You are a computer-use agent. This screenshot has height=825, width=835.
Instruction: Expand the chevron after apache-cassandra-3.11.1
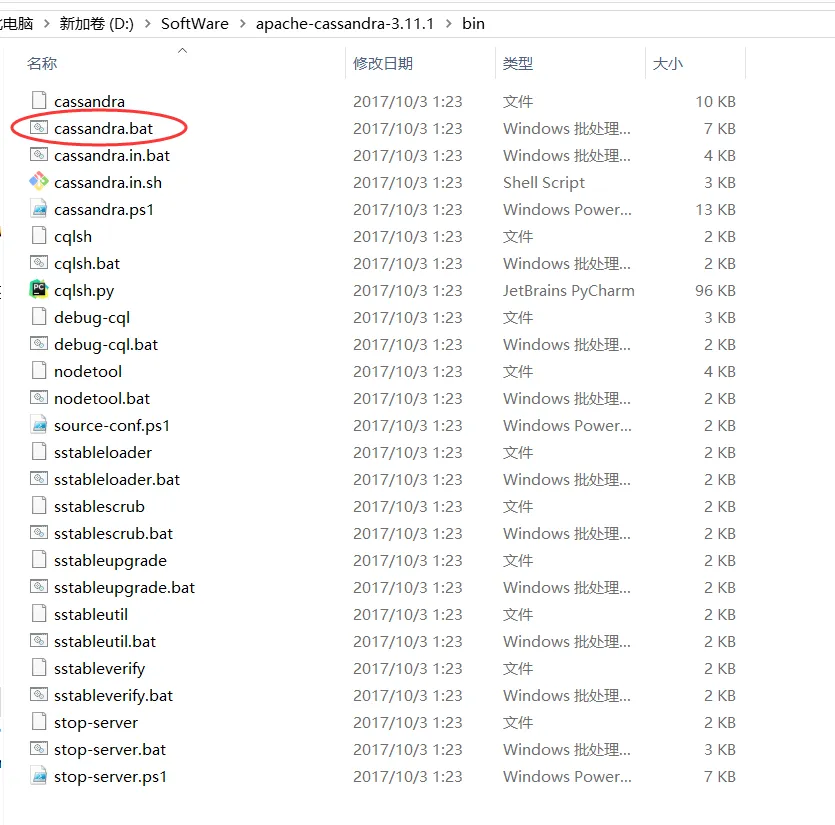[448, 24]
